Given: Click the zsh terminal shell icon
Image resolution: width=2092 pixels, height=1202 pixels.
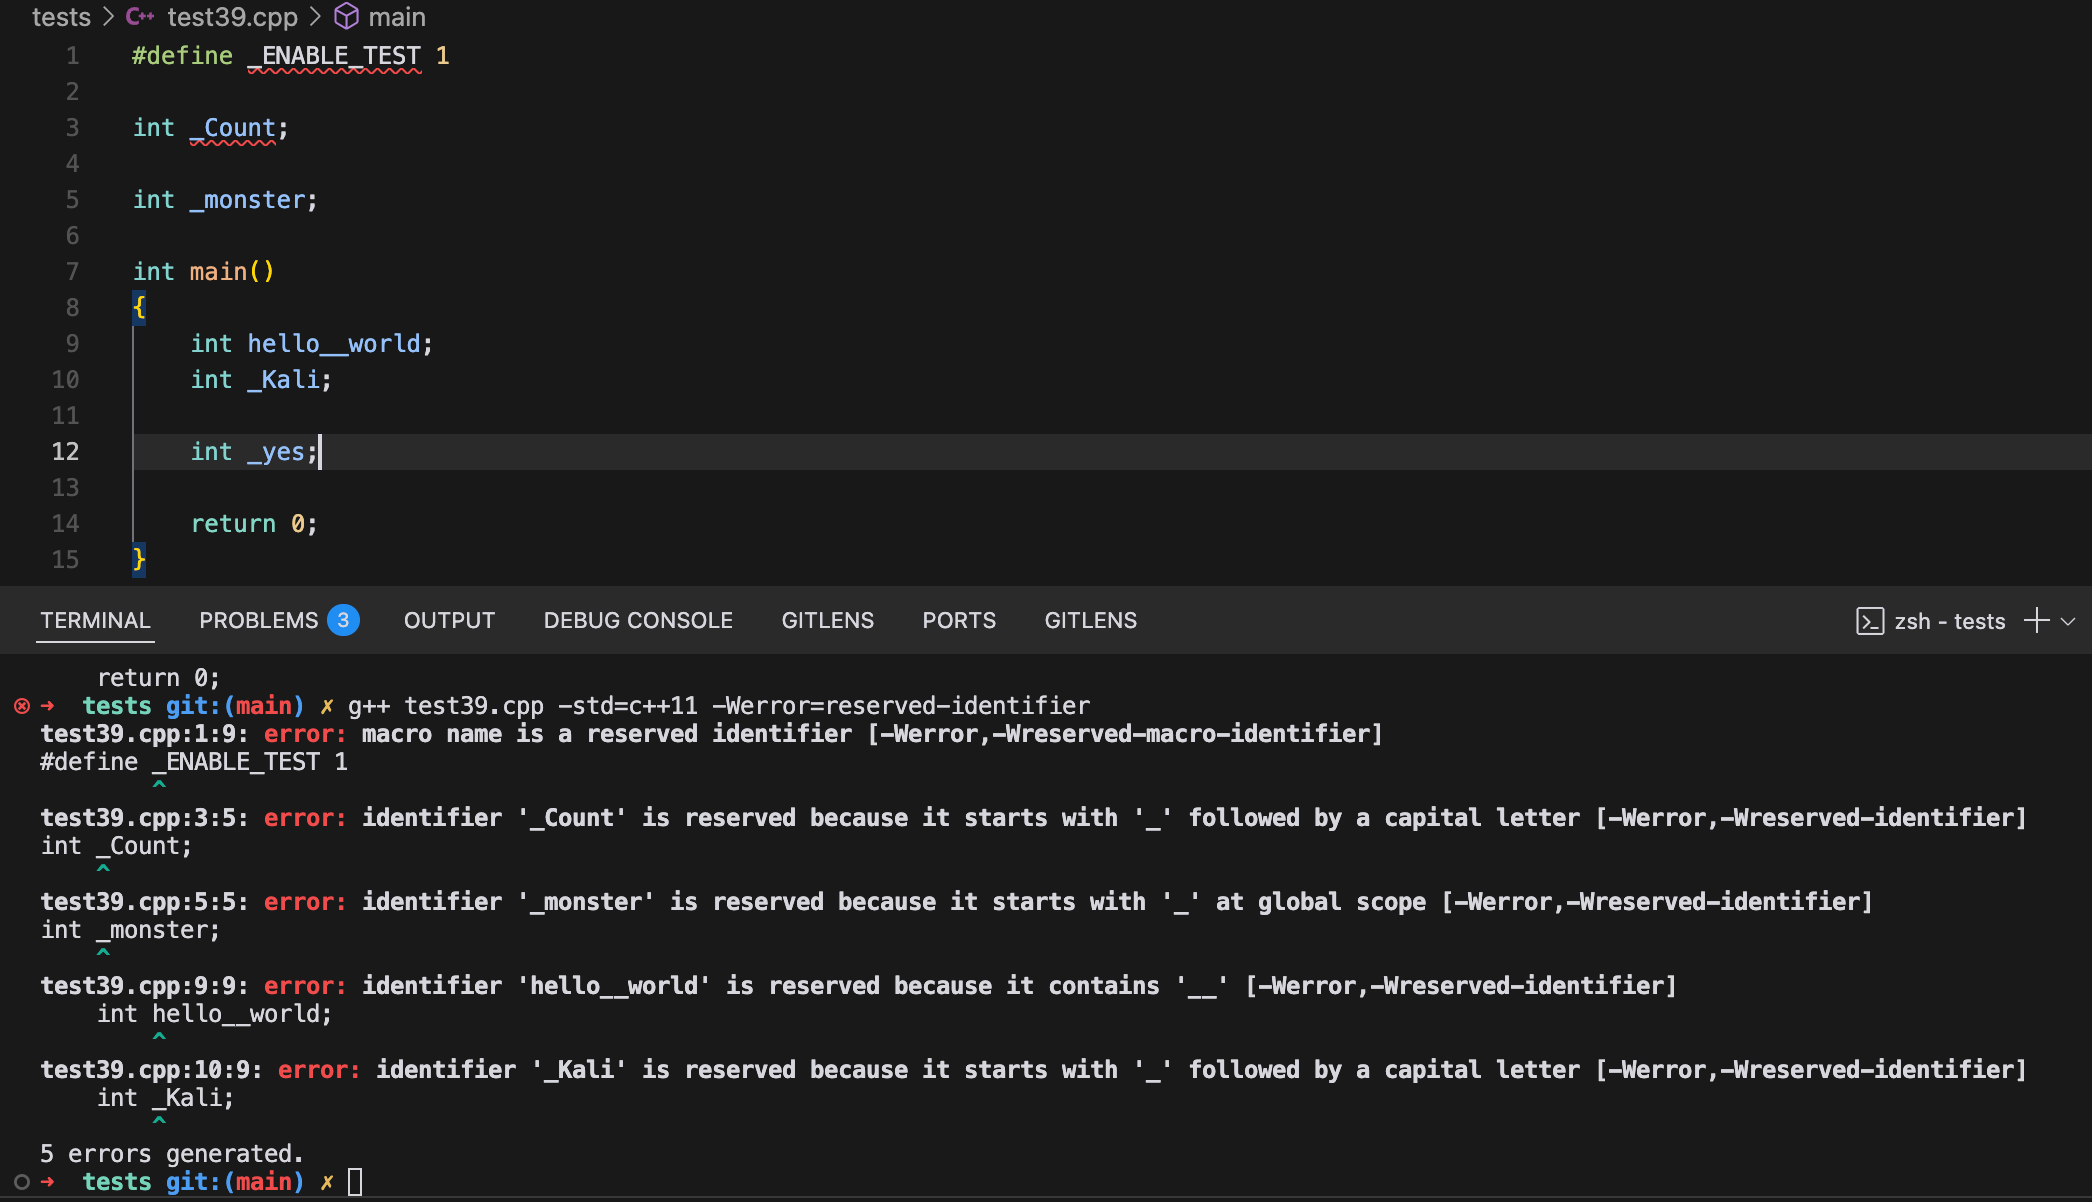Looking at the screenshot, I should point(1869,621).
